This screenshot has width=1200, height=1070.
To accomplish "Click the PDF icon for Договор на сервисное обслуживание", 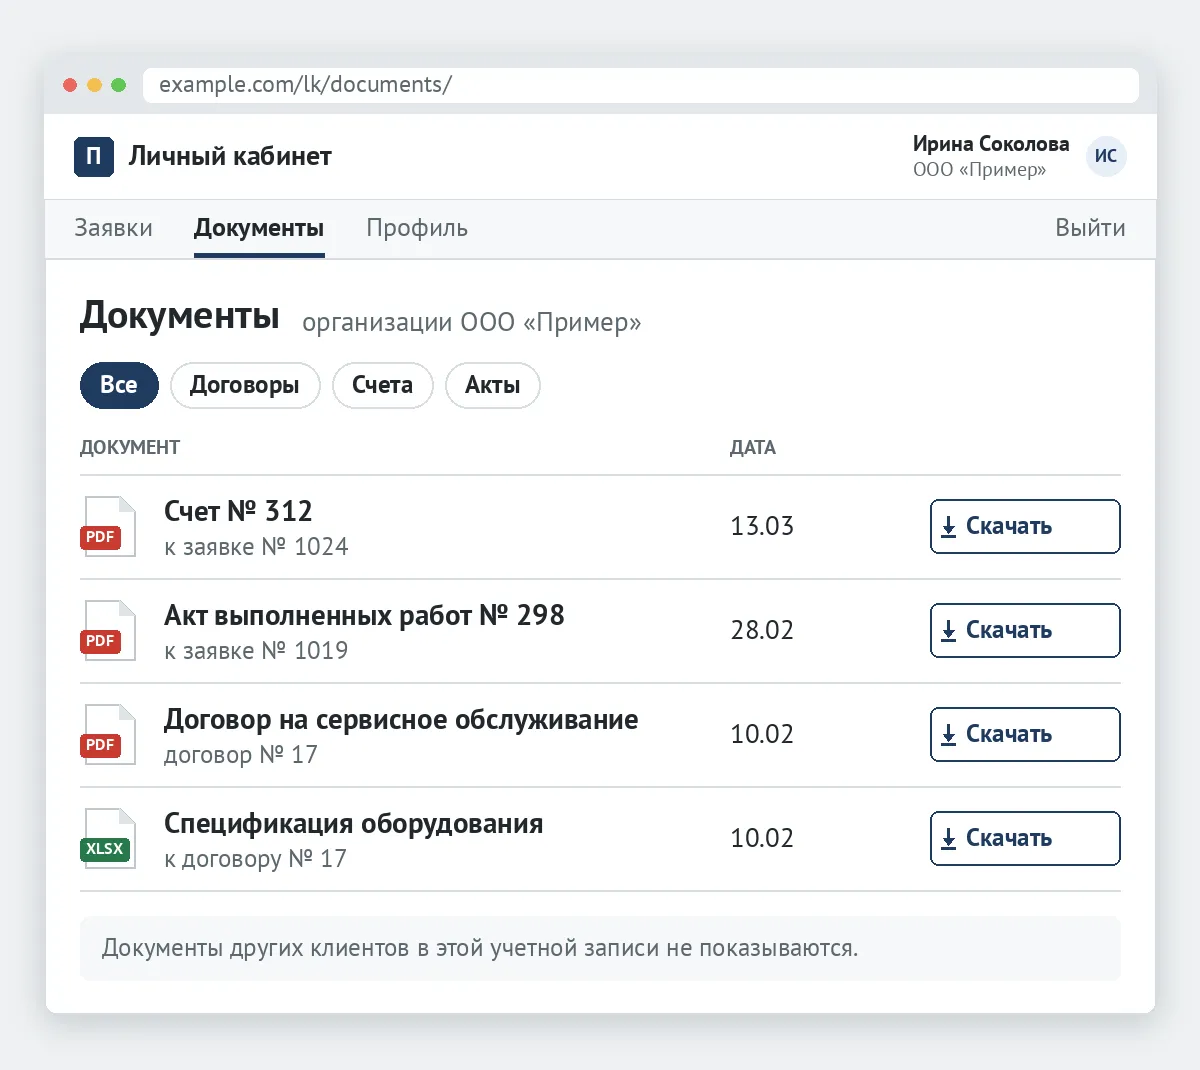I will pos(108,735).
